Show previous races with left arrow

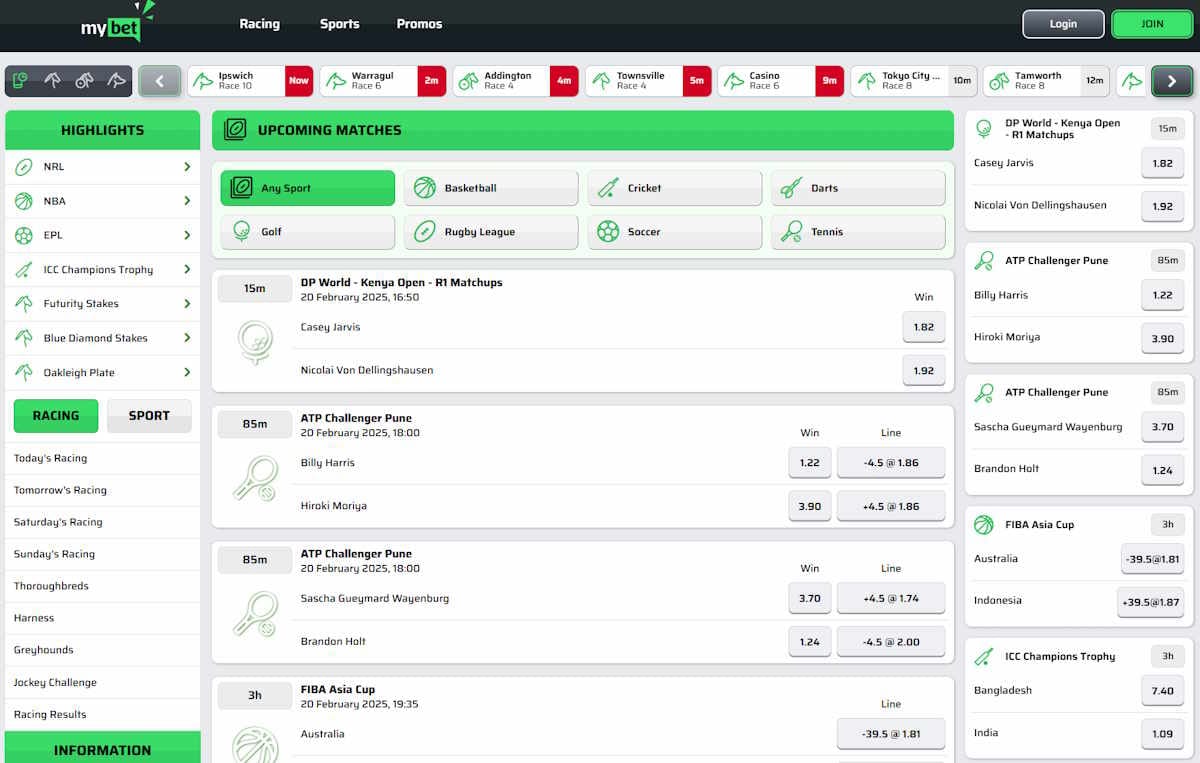(159, 81)
